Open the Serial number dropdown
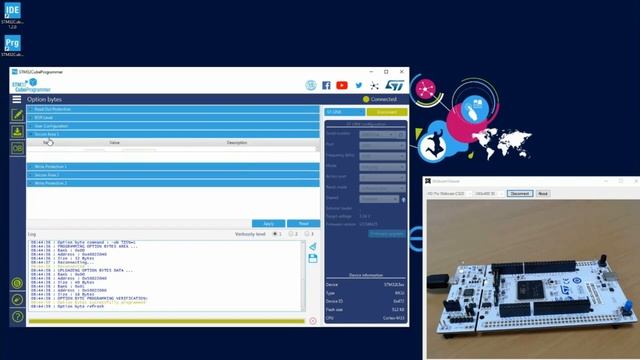The width and height of the screenshot is (640, 360). pyautogui.click(x=378, y=134)
